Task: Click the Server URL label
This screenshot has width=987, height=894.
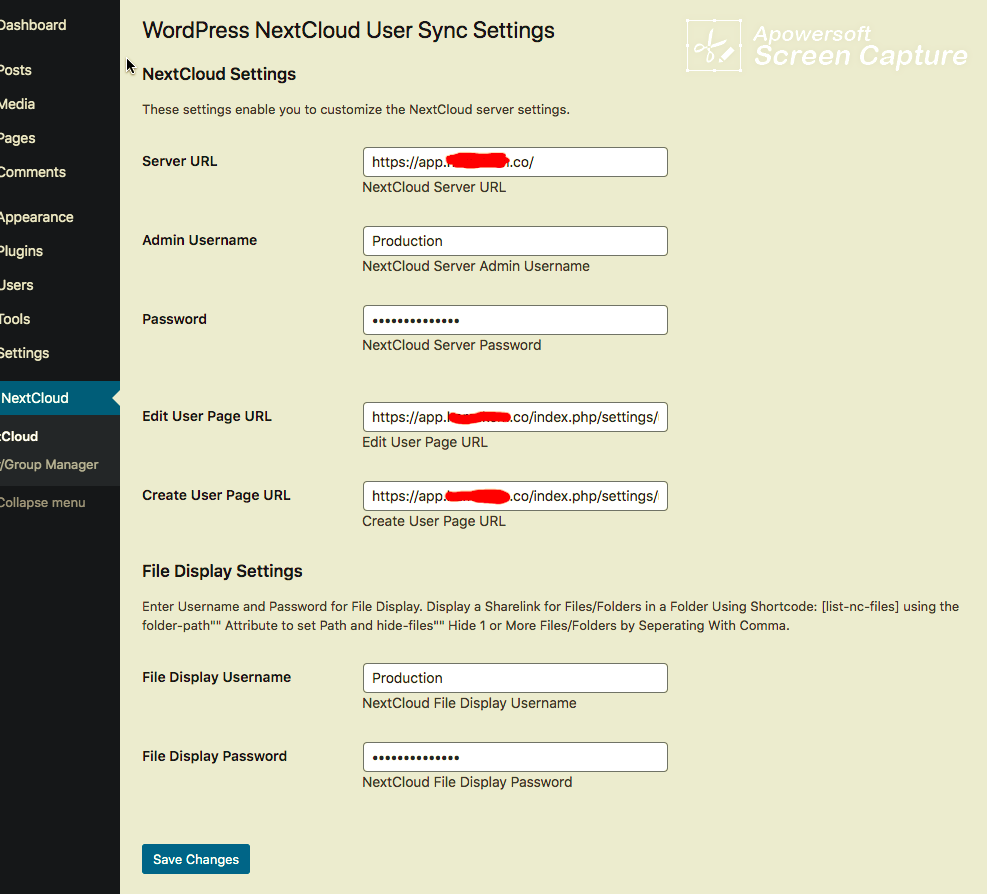Action: point(179,161)
